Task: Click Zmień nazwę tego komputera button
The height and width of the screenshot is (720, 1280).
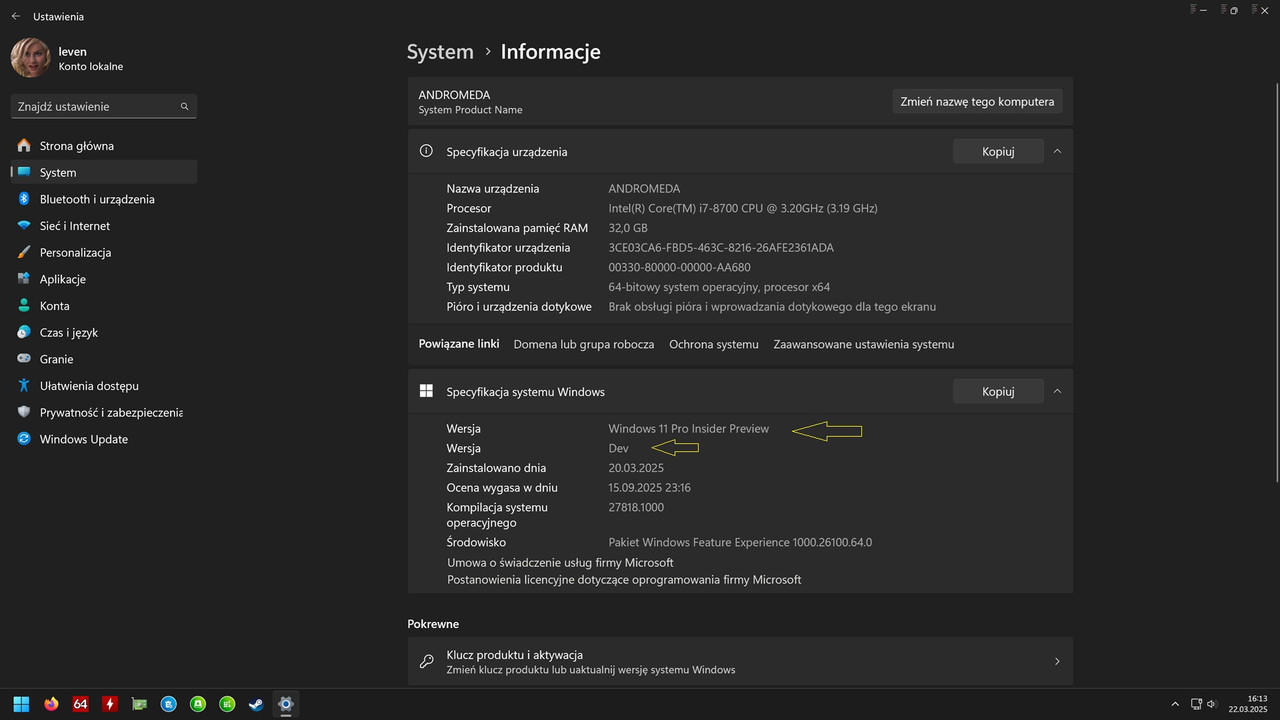Action: point(977,101)
